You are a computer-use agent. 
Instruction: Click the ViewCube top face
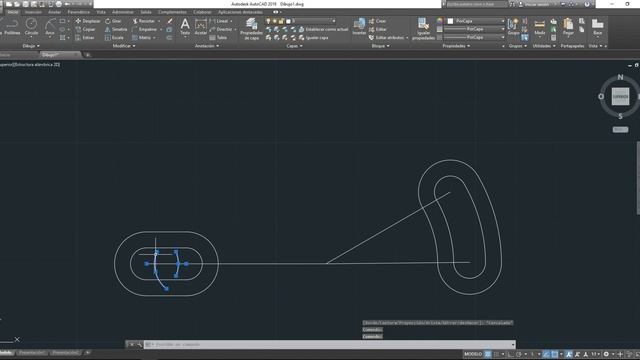[620, 97]
